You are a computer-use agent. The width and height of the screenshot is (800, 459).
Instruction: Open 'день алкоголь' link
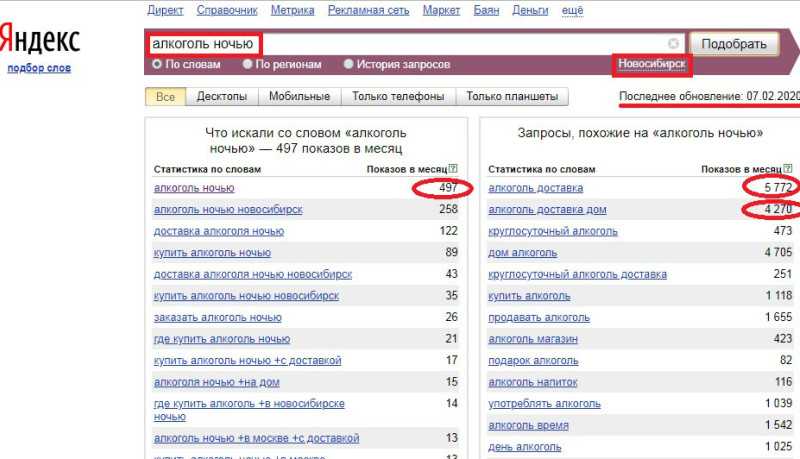pos(524,447)
